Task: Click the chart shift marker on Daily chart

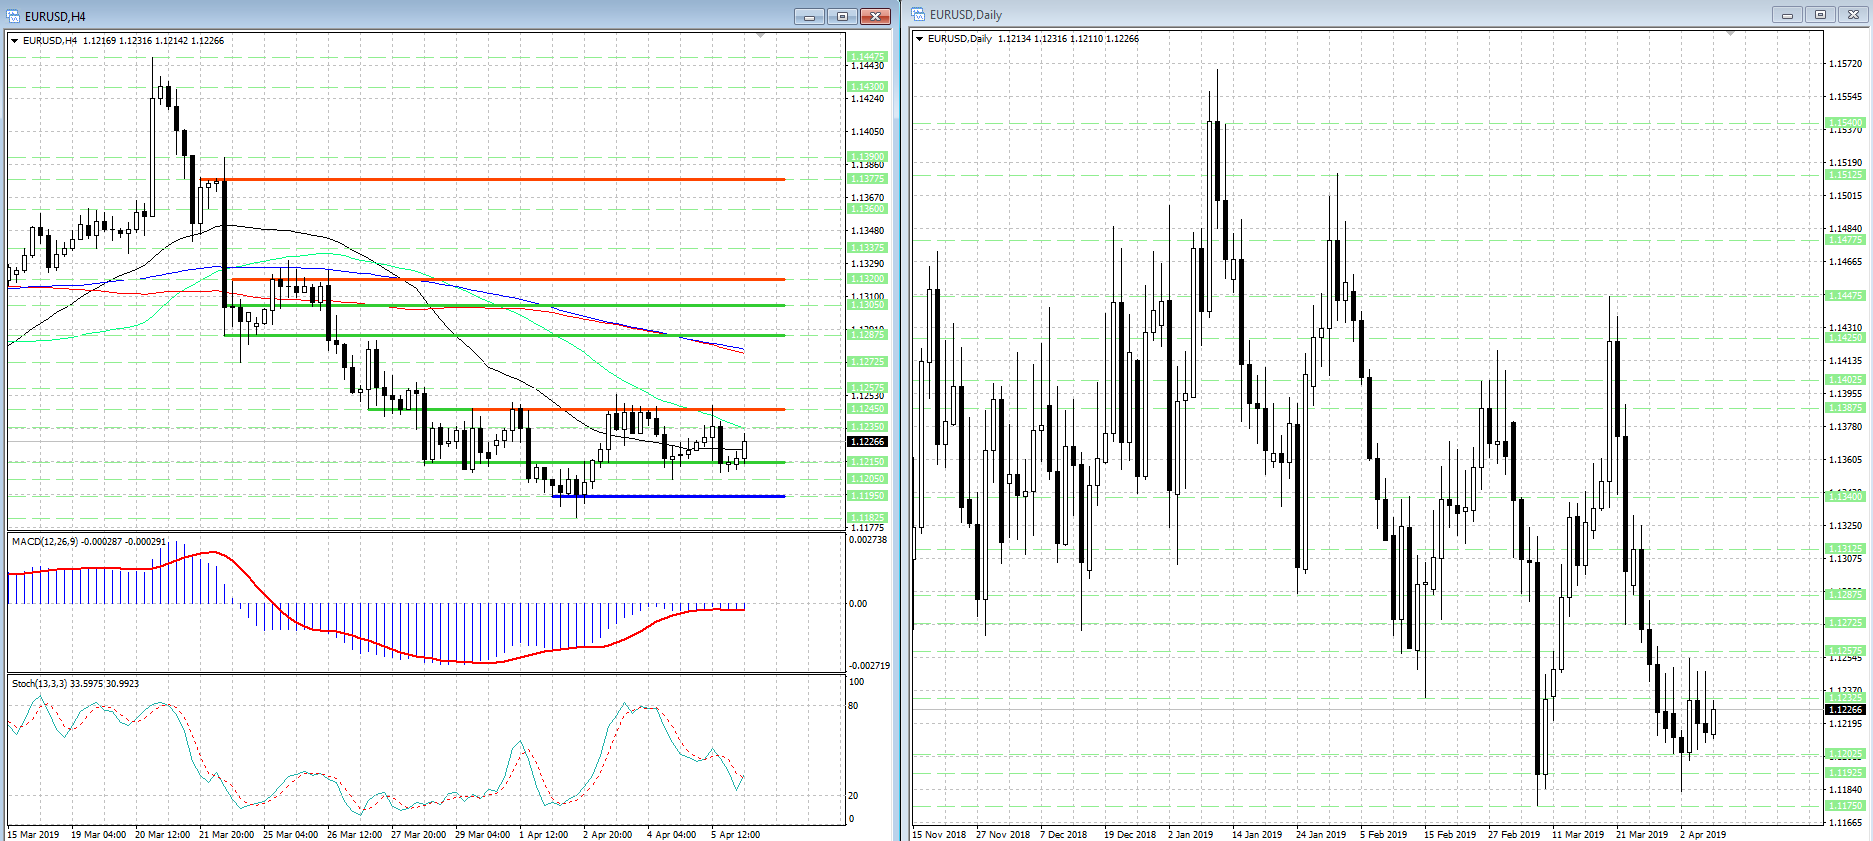Action: [x=1730, y=34]
